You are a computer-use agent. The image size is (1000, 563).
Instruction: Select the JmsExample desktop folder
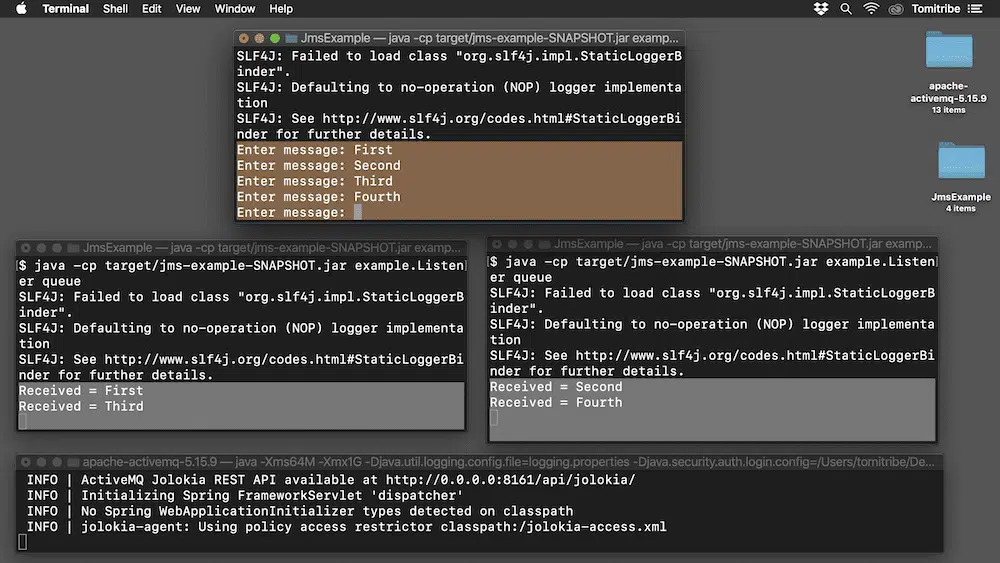pyautogui.click(x=960, y=162)
